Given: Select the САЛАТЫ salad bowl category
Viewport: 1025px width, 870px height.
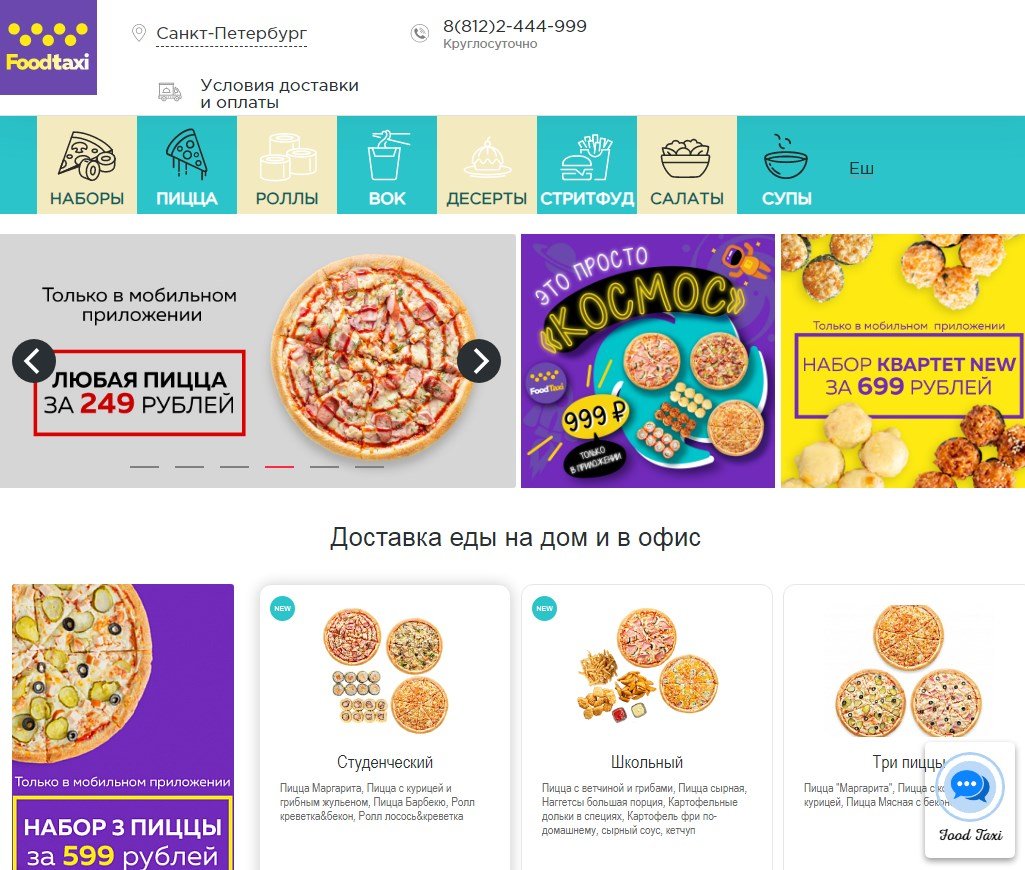Looking at the screenshot, I should point(687,165).
